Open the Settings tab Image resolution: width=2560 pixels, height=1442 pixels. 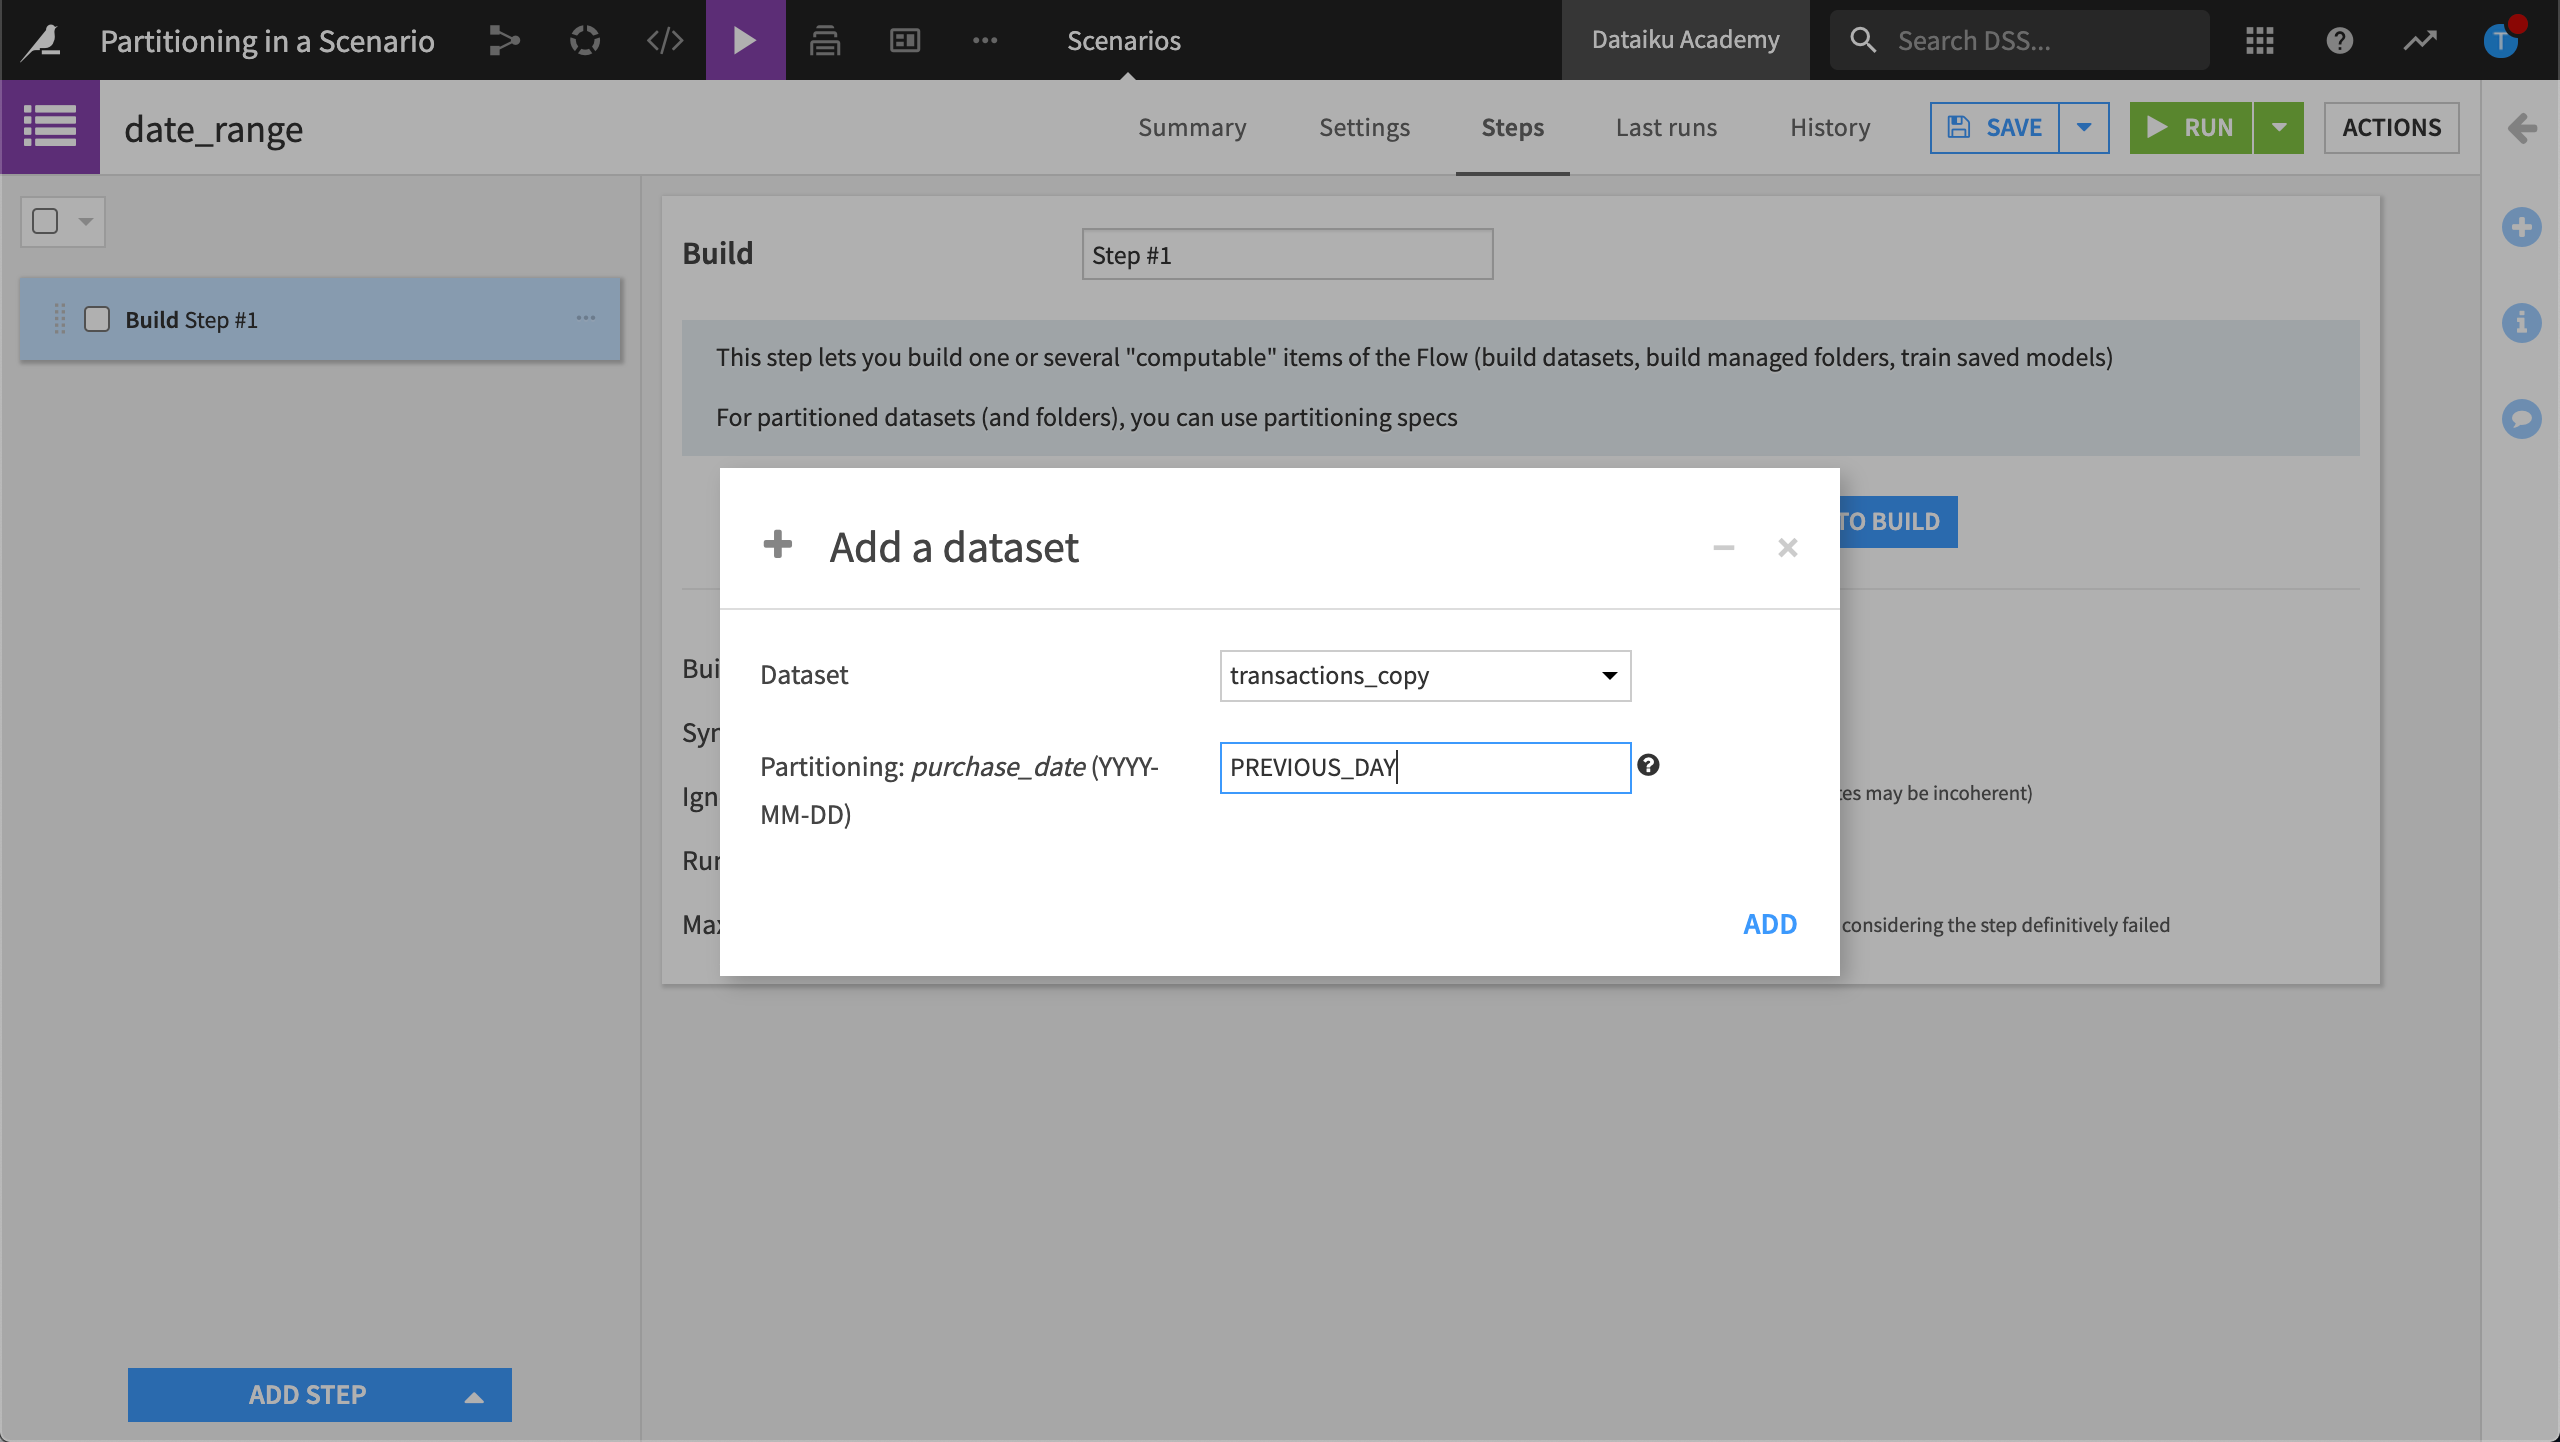click(1364, 128)
